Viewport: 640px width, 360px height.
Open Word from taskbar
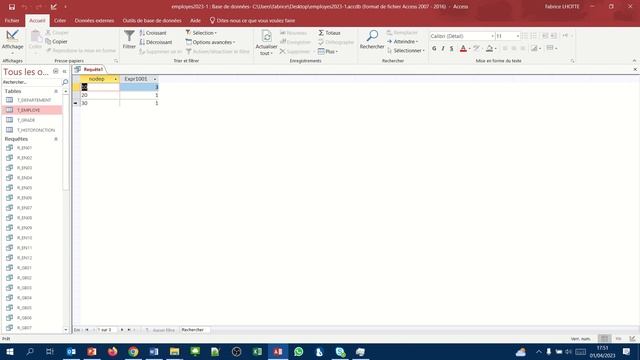point(154,352)
